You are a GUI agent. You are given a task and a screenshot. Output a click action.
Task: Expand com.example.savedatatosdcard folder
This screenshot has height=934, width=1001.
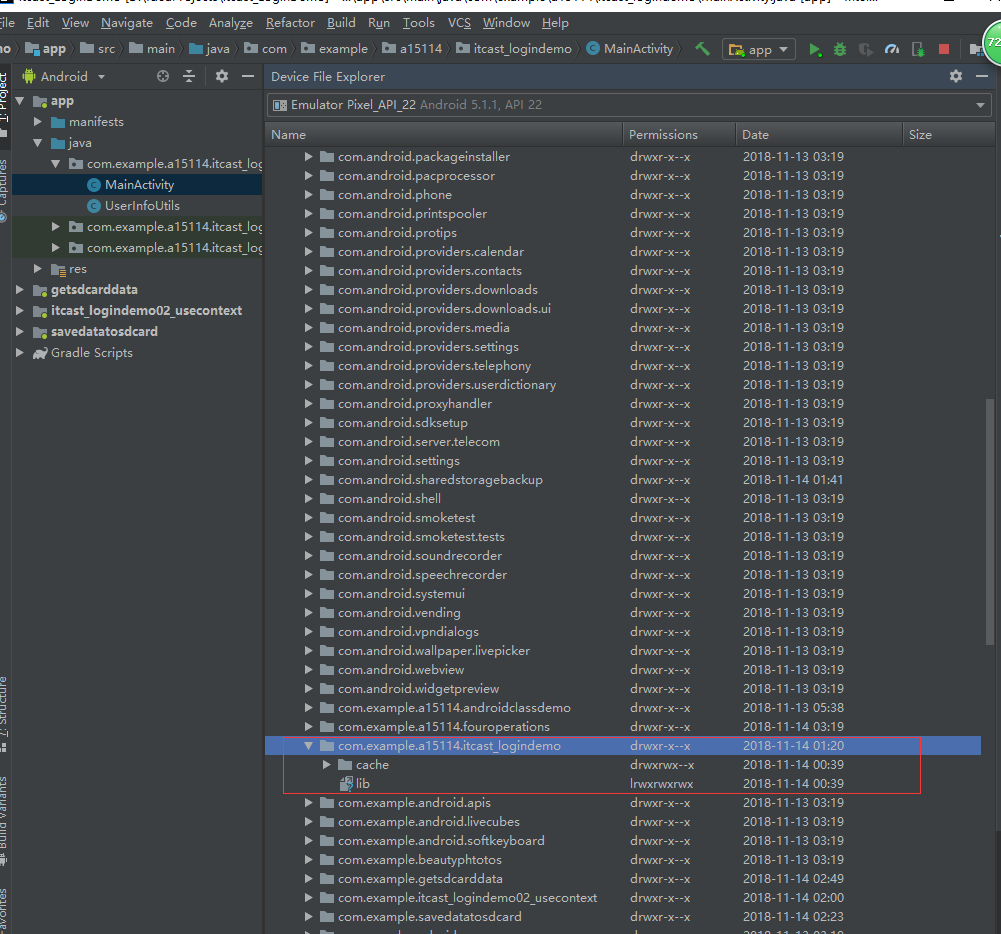(x=308, y=916)
